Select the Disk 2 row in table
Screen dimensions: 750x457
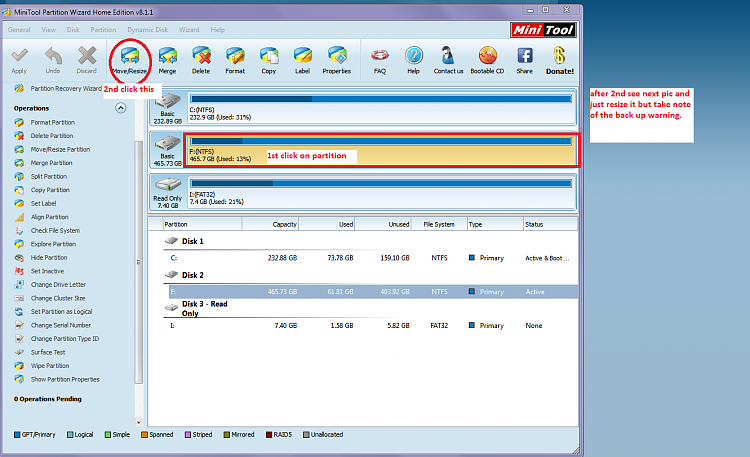click(370, 275)
